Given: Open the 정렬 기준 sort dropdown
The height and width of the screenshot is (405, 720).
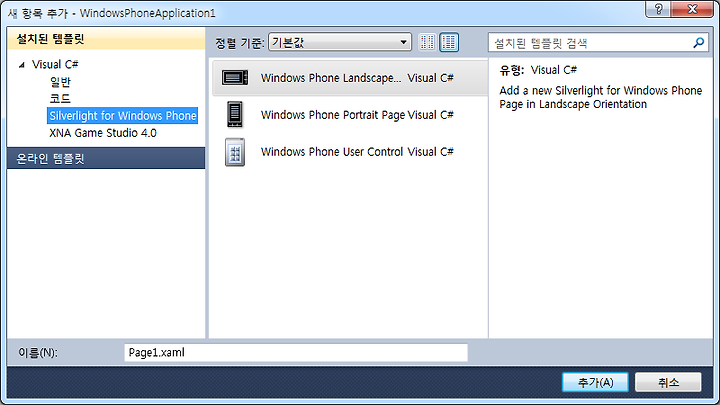Looking at the screenshot, I should pyautogui.click(x=340, y=42).
